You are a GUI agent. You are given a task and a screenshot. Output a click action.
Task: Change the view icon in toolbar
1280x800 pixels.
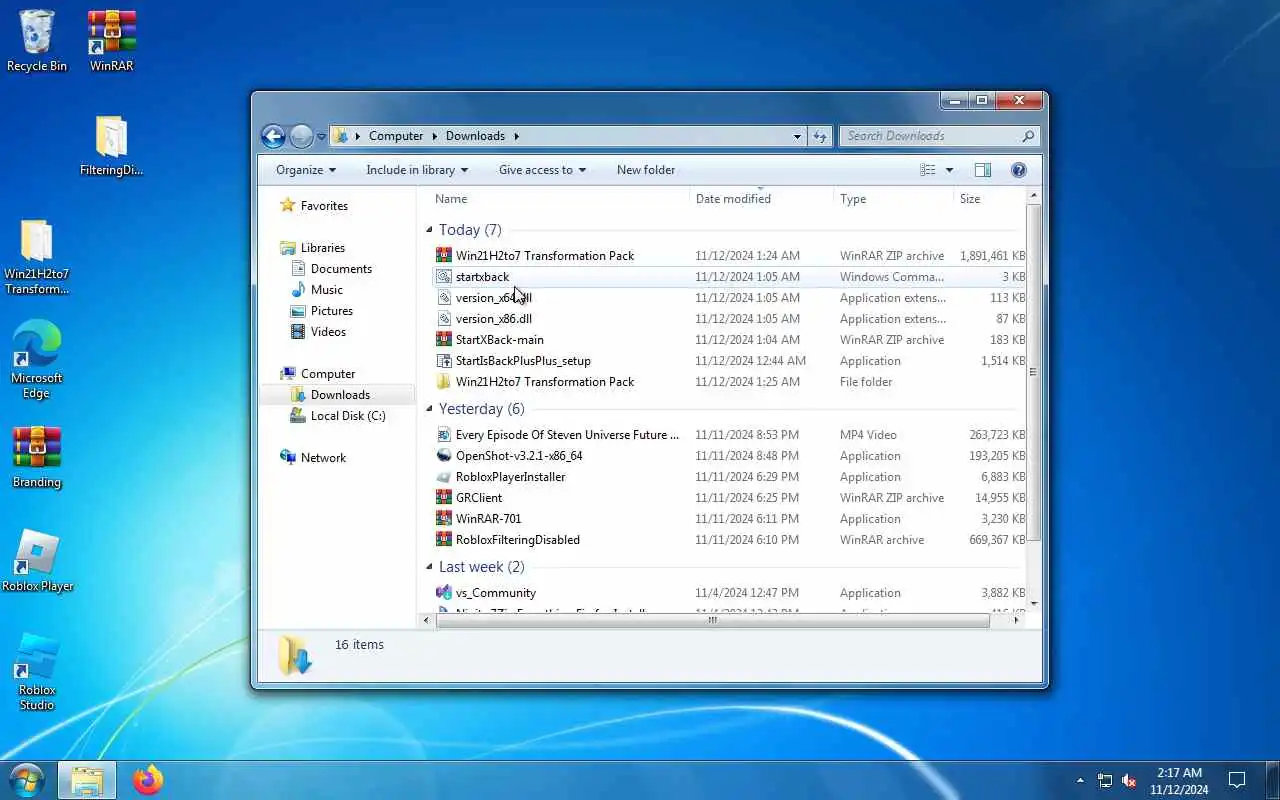click(928, 170)
